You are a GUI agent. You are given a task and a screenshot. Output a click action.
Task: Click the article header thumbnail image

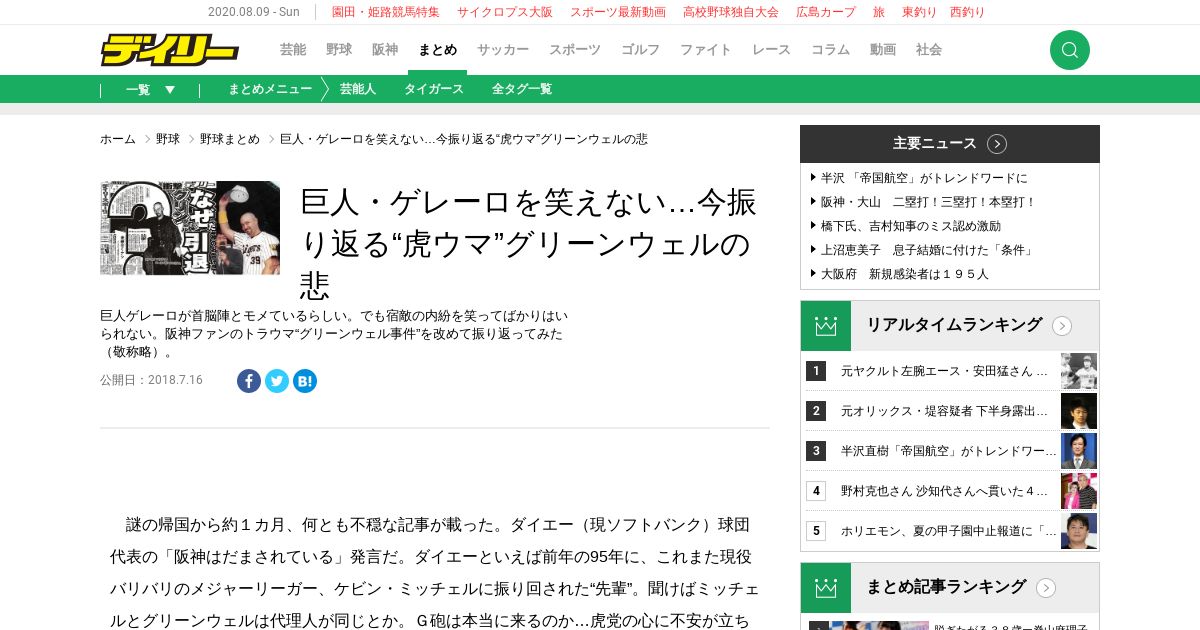[190, 228]
